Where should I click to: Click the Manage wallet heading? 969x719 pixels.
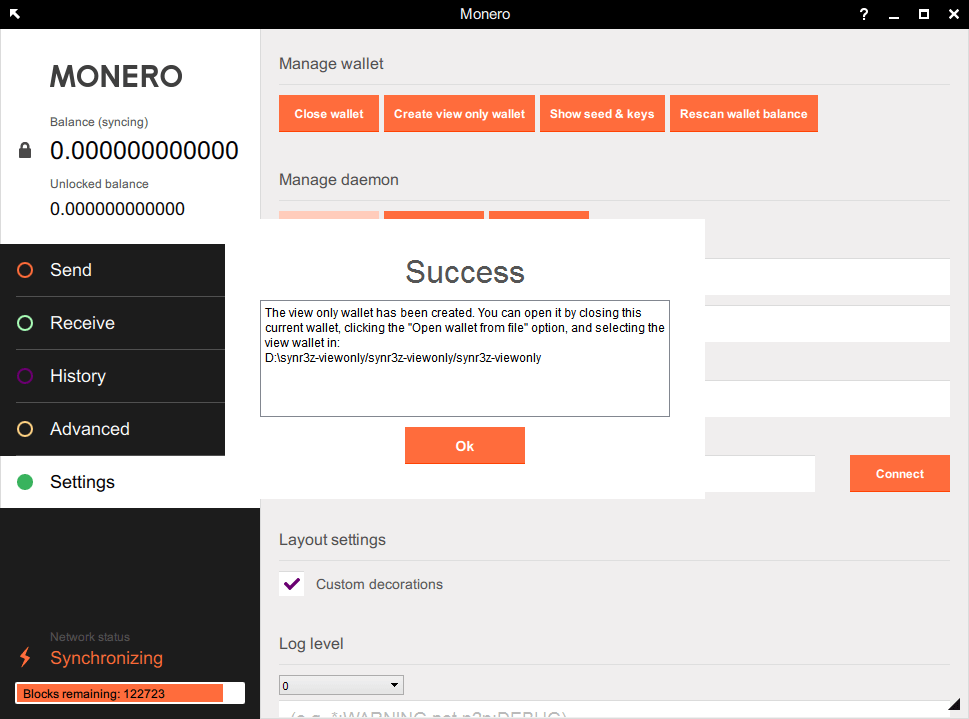coord(331,64)
